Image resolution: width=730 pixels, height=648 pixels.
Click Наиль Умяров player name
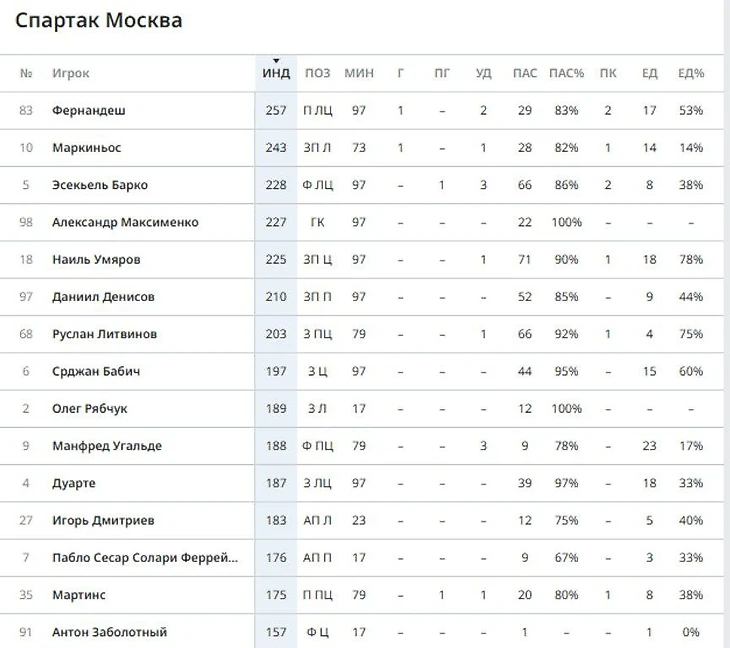[x=96, y=259]
